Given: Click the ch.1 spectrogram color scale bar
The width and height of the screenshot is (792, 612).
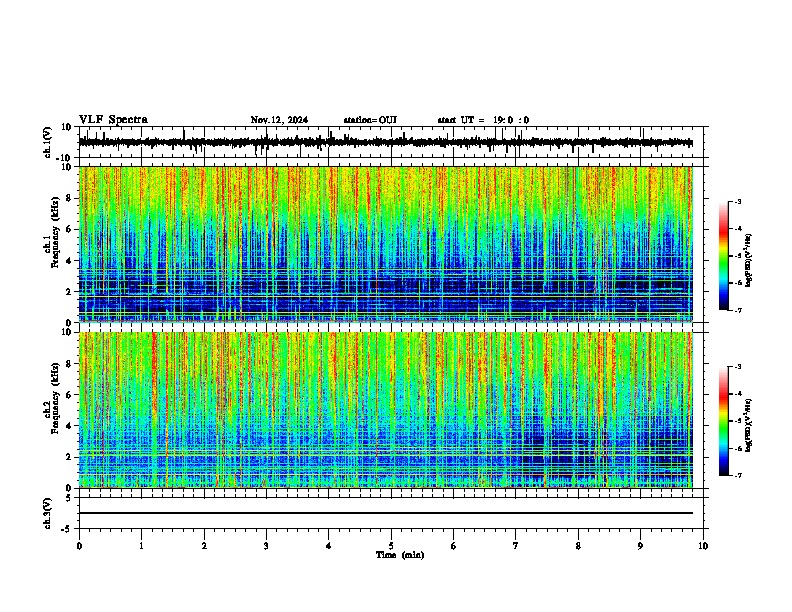Looking at the screenshot, I should pyautogui.click(x=724, y=256).
